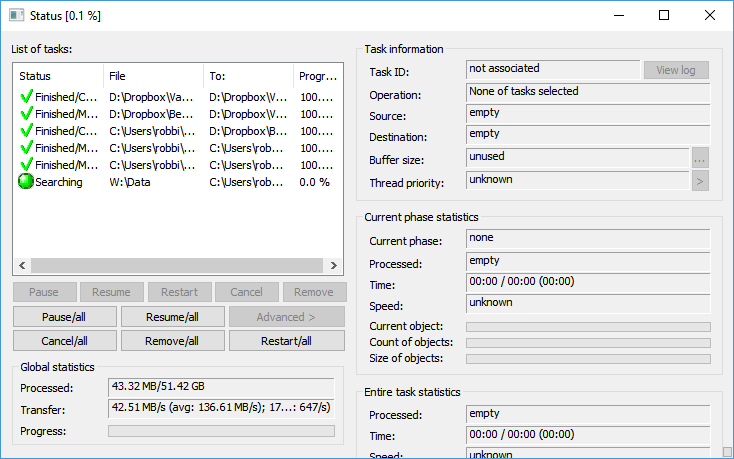This screenshot has height=459, width=734.
Task: Click the scroll-left arrow under the task list
Action: coord(21,265)
